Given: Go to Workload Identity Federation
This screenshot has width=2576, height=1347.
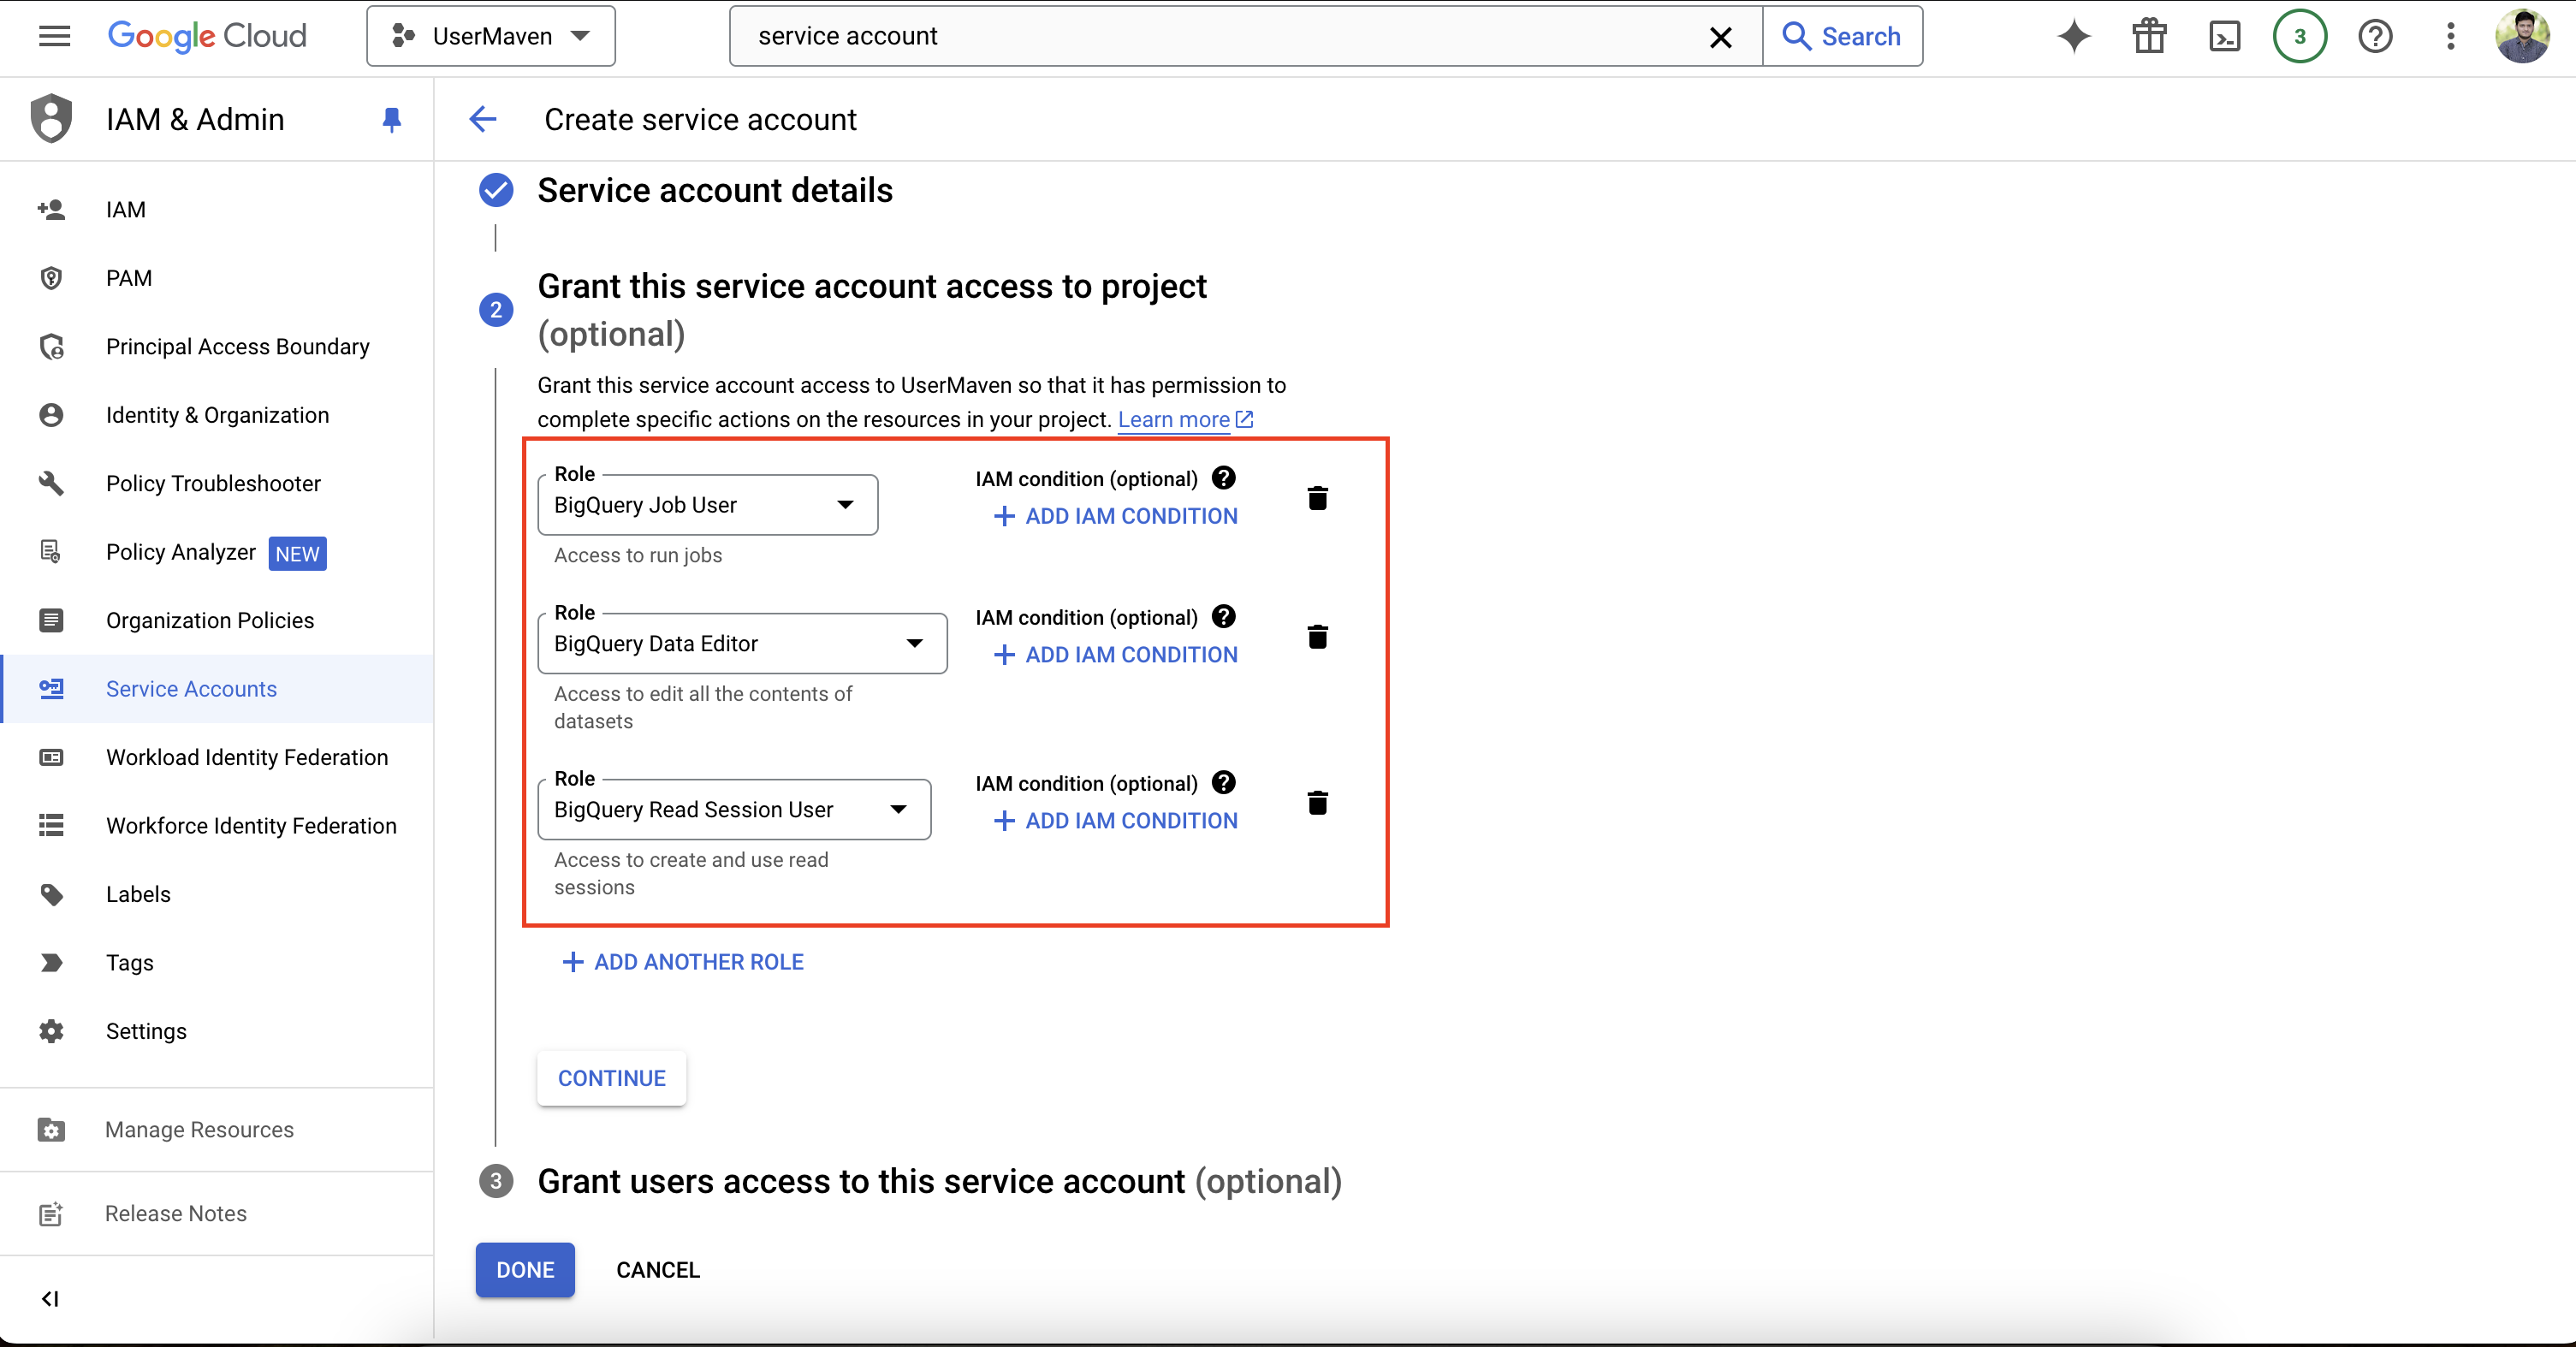Looking at the screenshot, I should tap(247, 758).
